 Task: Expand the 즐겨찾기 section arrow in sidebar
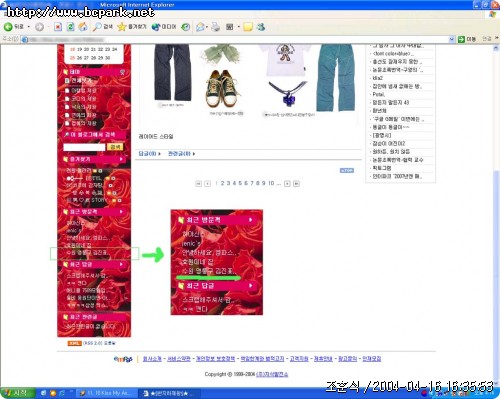[121, 159]
